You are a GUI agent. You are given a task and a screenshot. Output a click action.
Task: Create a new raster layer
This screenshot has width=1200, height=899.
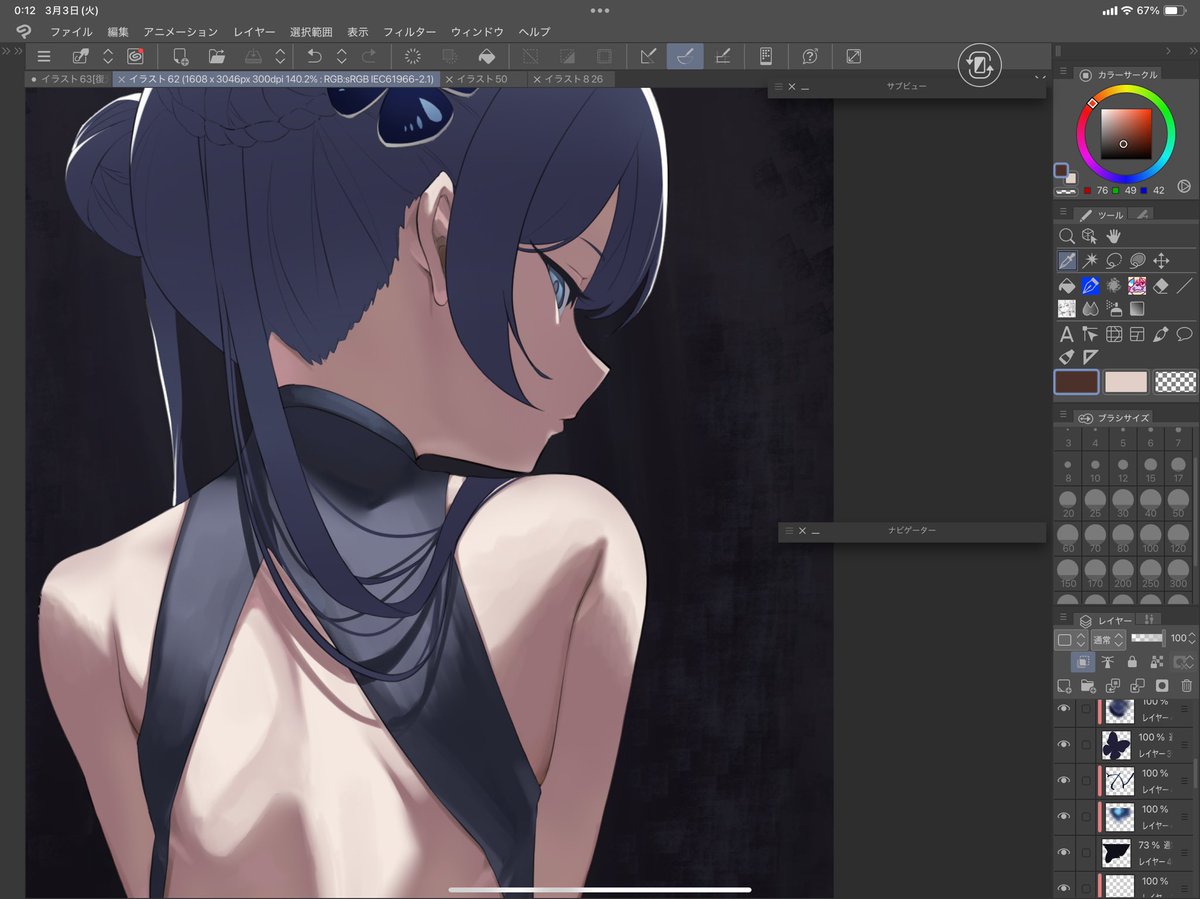(x=1064, y=686)
